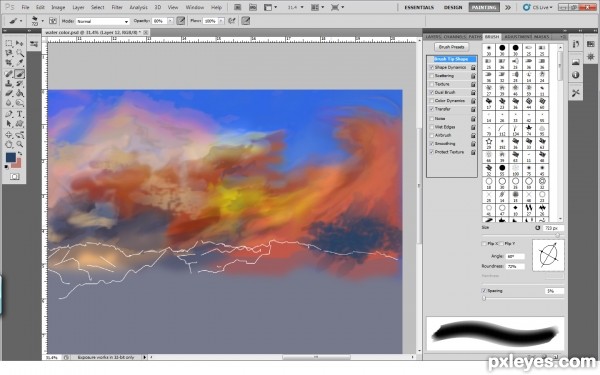This screenshot has width=600, height=375.
Task: Enable airbrush mode in options bar
Action: pyautogui.click(x=232, y=21)
